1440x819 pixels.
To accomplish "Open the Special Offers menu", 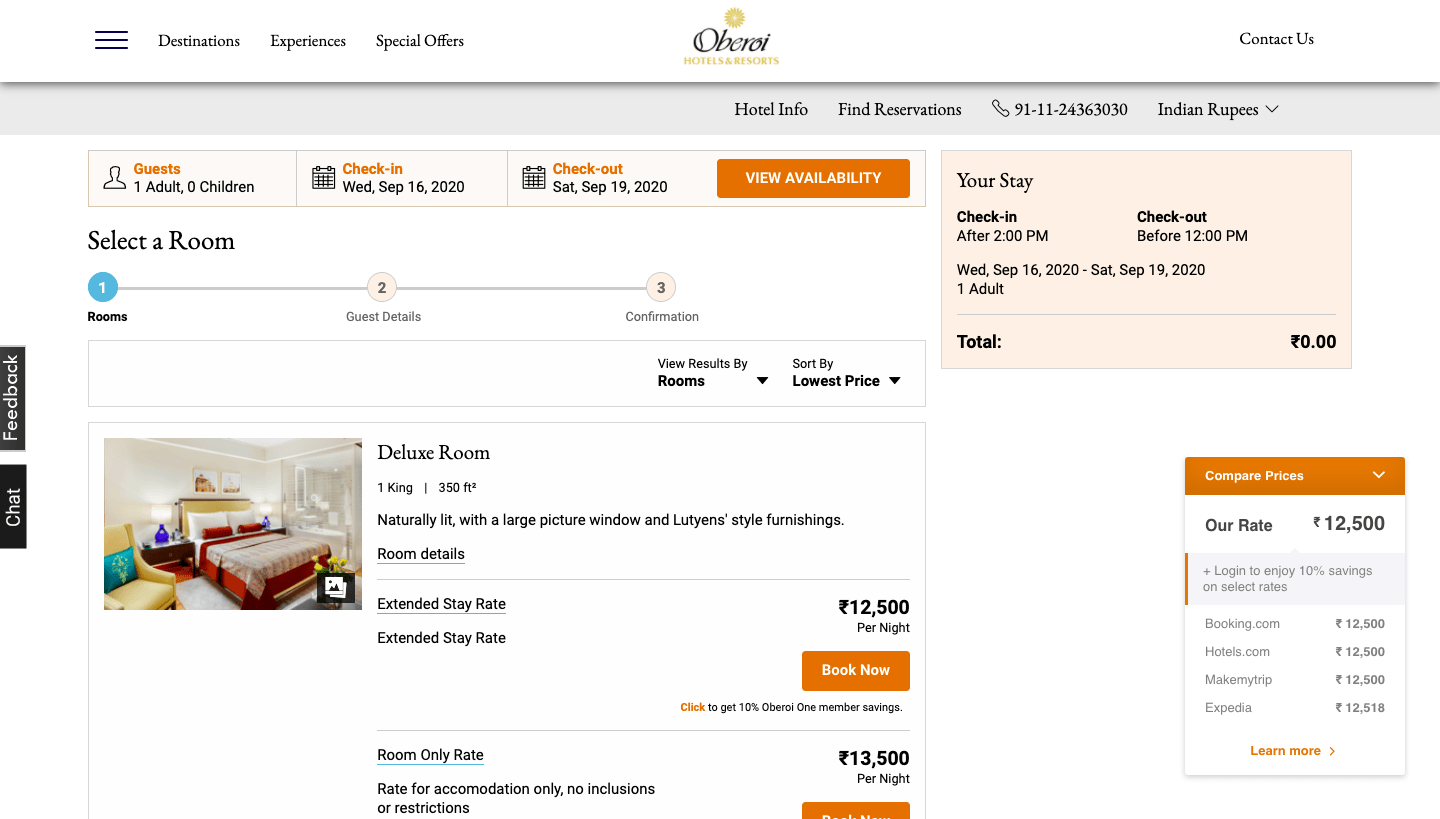I will point(420,41).
